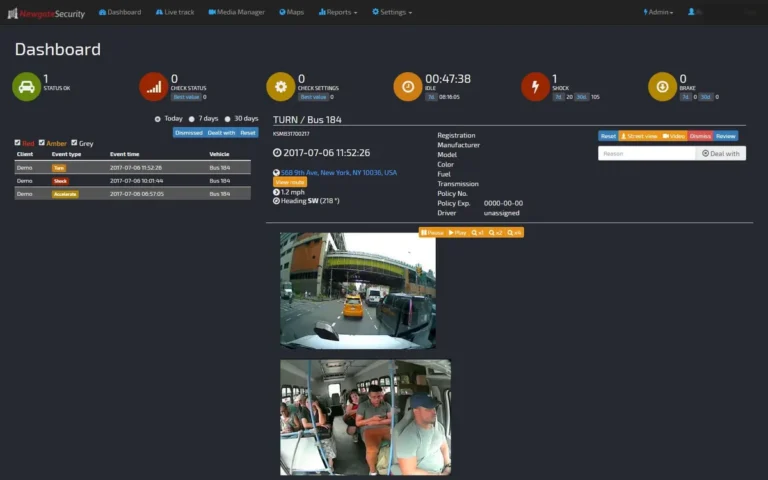The image size is (768, 480).
Task: Click the 7d tag under Shock
Action: (558, 97)
